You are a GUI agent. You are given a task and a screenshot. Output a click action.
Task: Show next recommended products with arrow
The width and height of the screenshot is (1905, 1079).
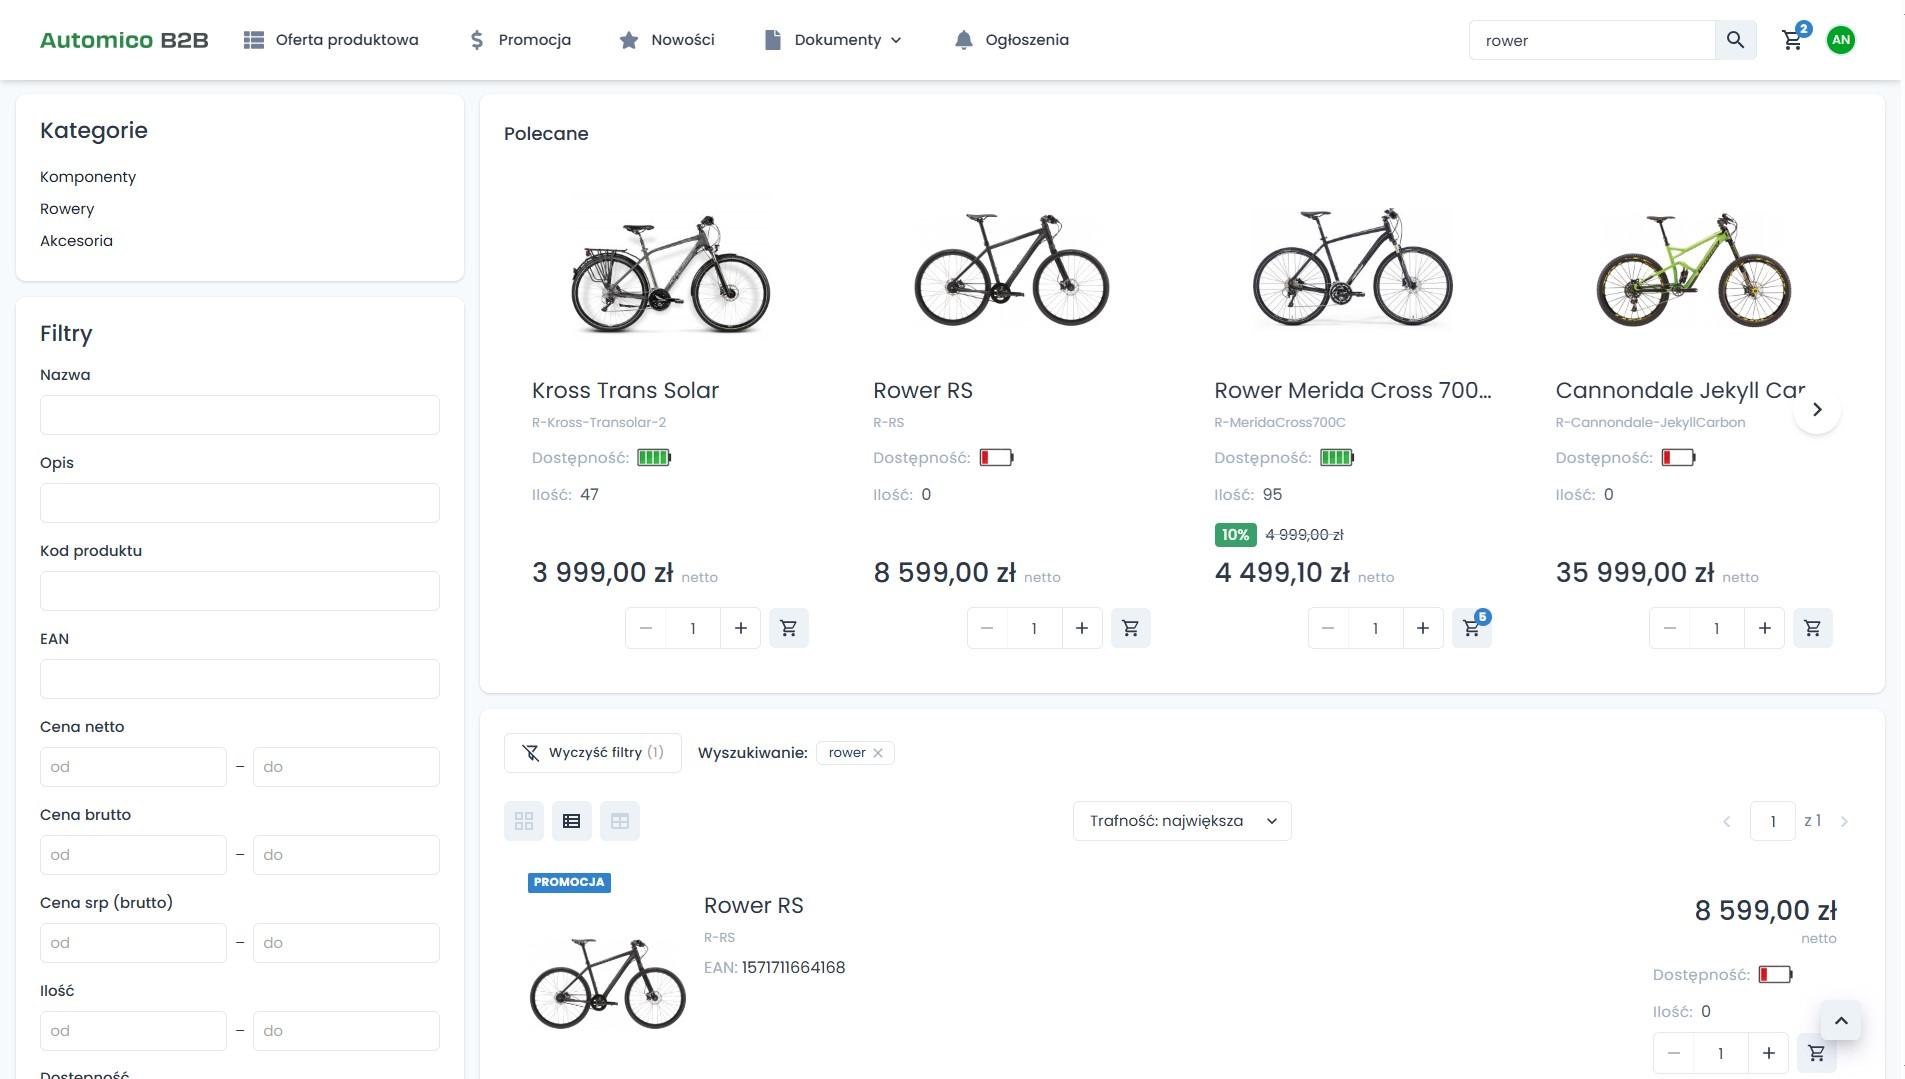[x=1817, y=409]
